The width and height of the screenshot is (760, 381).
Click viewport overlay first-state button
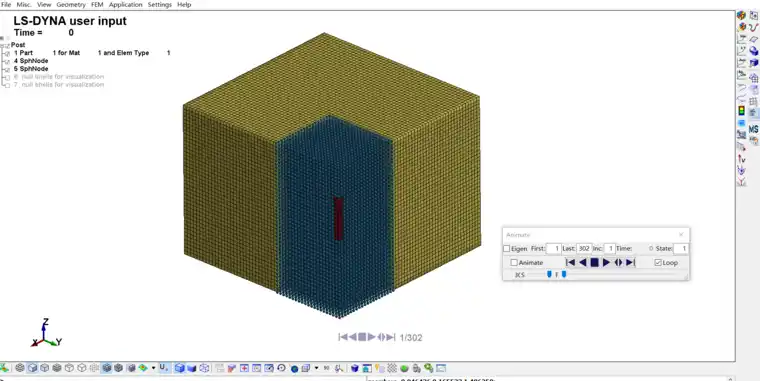coord(343,337)
